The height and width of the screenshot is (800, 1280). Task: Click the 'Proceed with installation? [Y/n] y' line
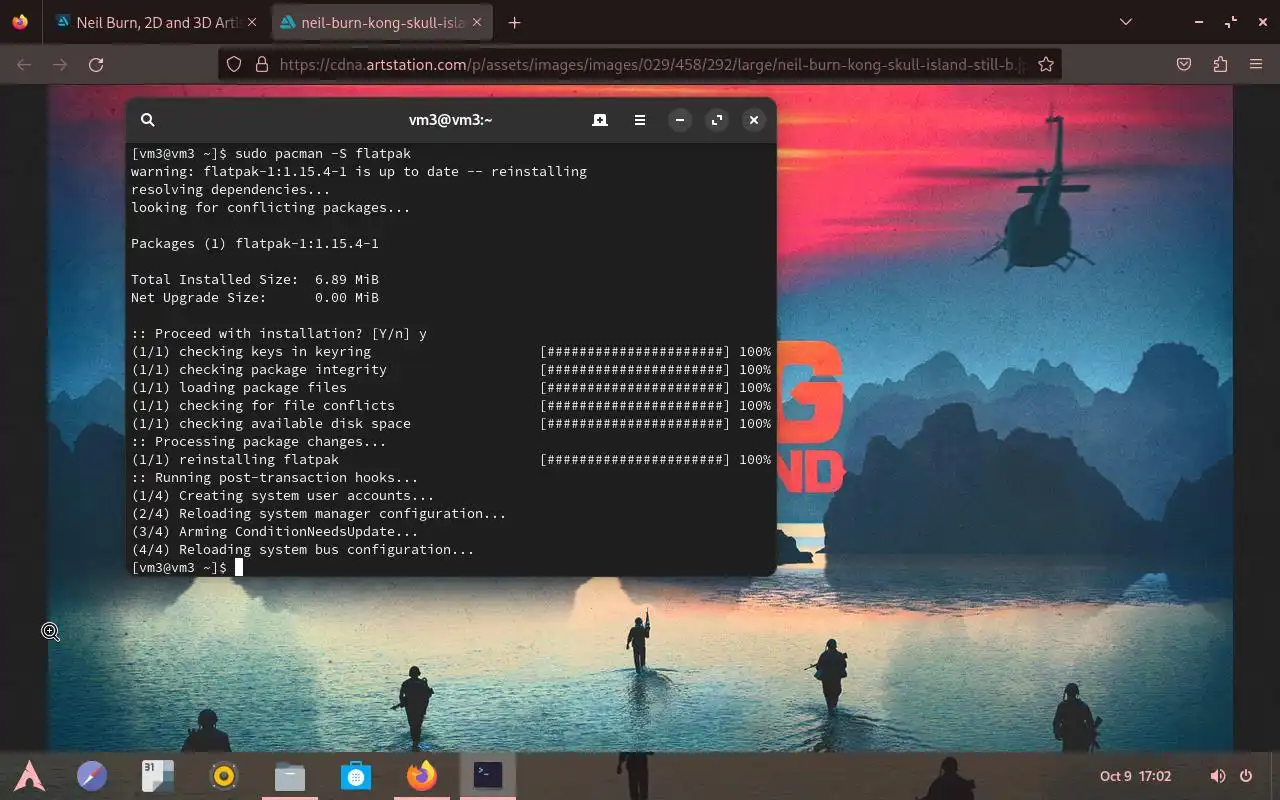[279, 334]
